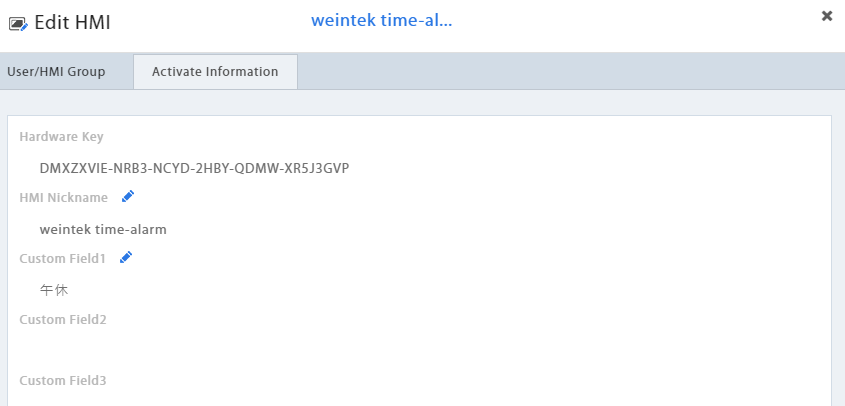Click the HMI Nickname label
This screenshot has width=845, height=406.
point(64,198)
